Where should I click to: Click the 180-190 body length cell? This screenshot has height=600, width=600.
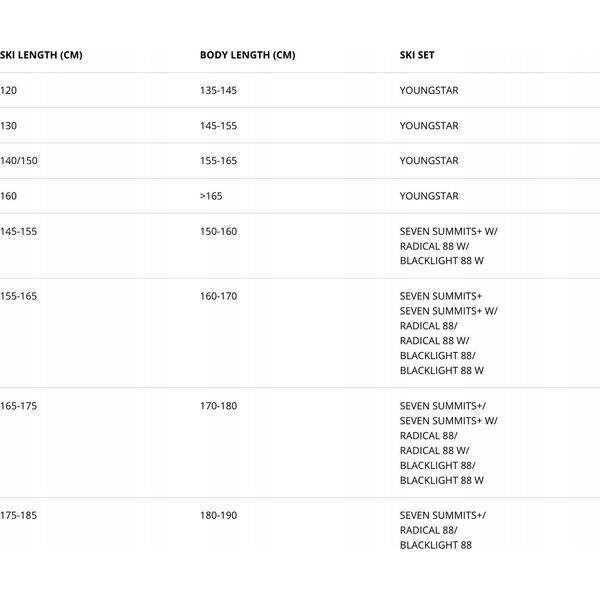[218, 515]
